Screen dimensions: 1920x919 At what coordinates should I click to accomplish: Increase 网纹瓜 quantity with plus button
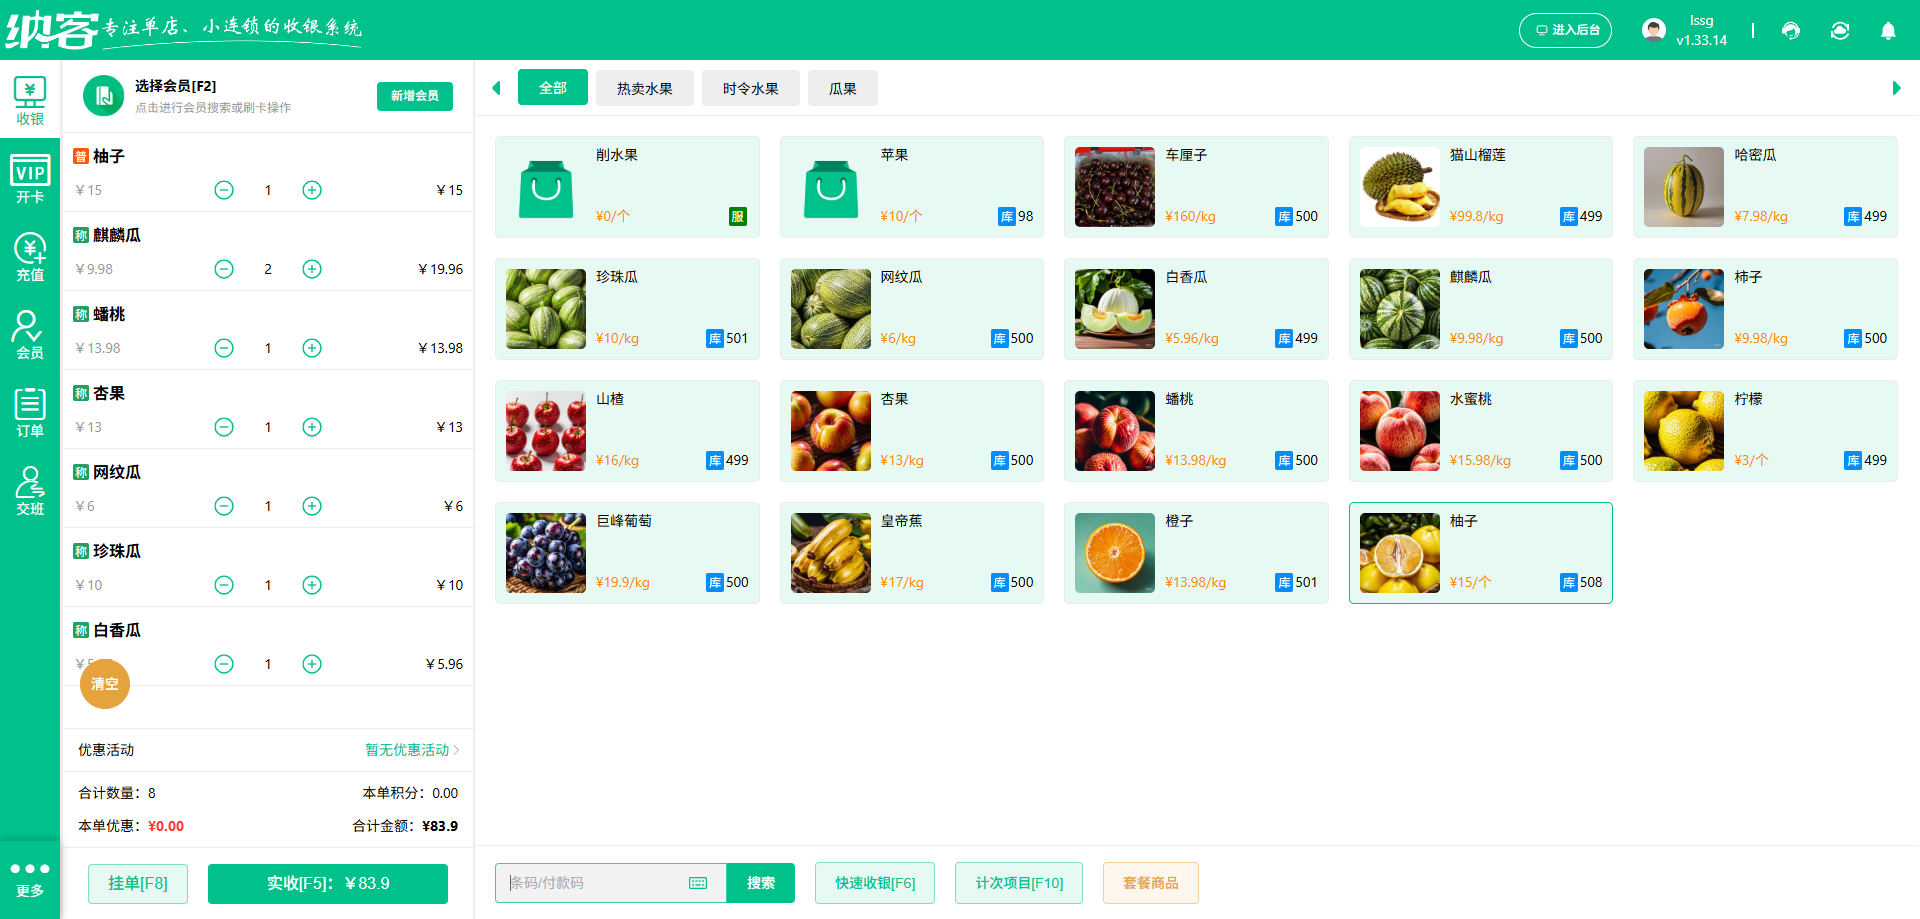click(312, 506)
